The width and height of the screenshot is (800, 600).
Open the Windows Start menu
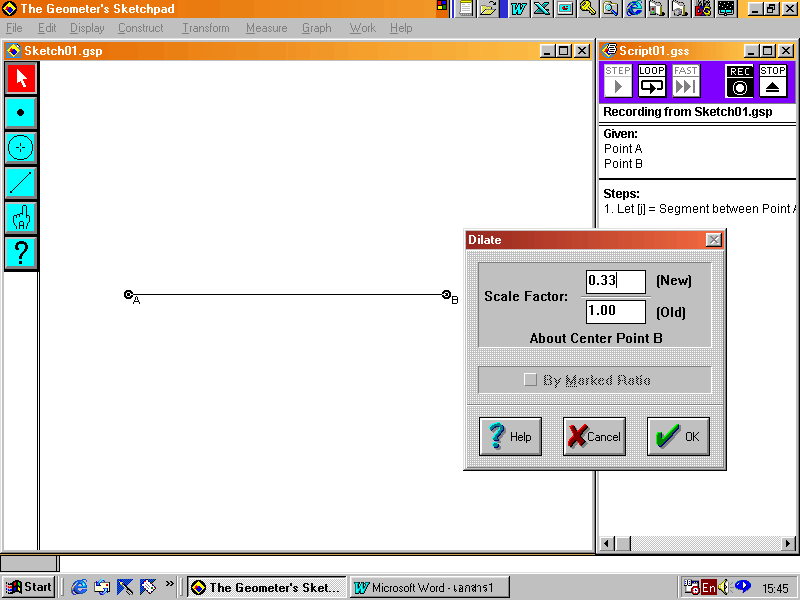tap(29, 587)
